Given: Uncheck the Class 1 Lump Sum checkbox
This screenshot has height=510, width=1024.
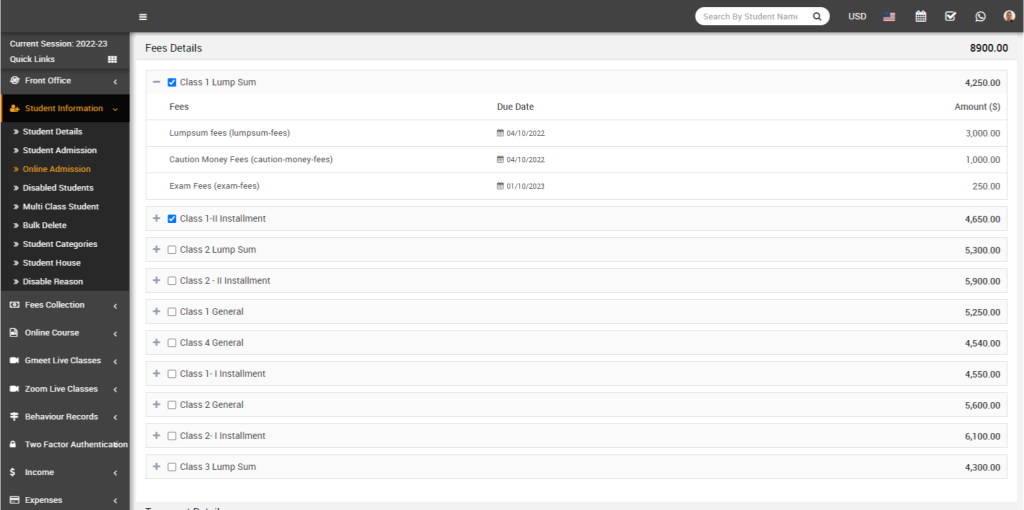Looking at the screenshot, I should [x=172, y=83].
